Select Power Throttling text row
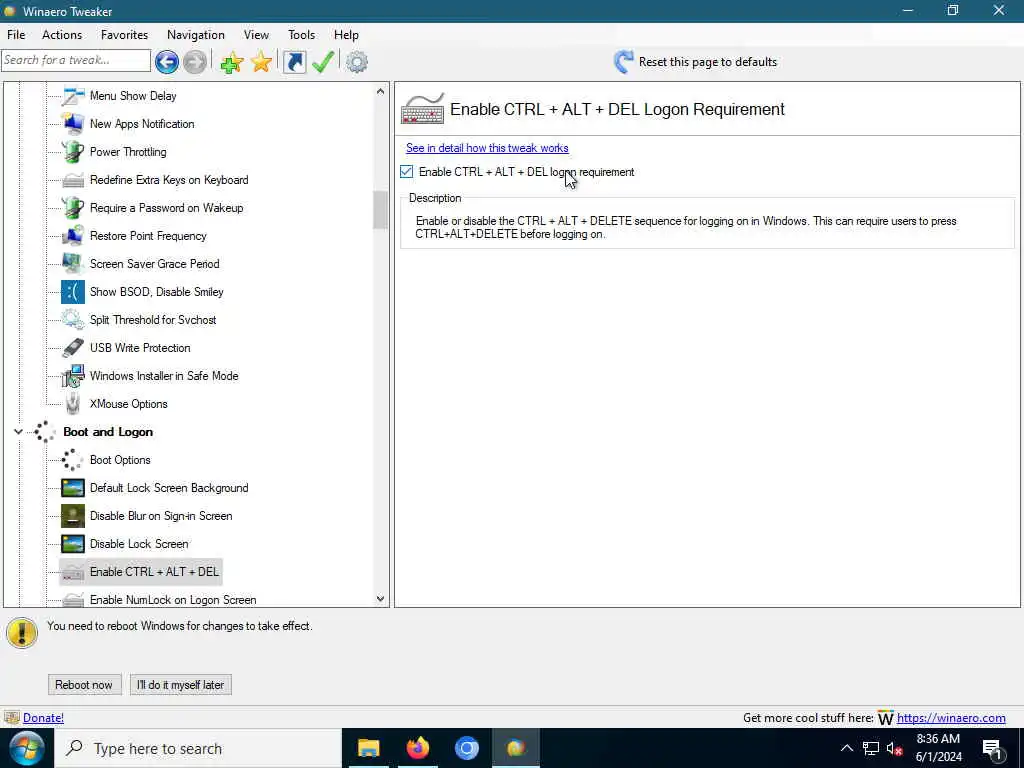1024x768 pixels. point(128,152)
